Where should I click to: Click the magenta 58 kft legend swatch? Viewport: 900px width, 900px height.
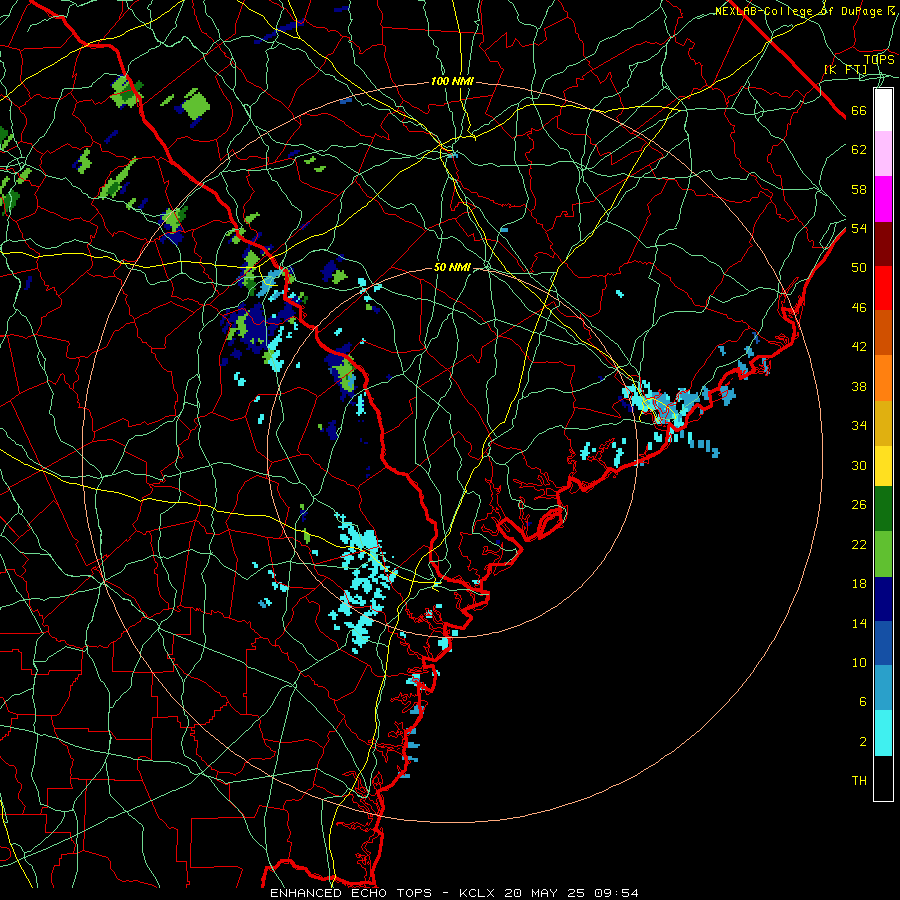(883, 199)
